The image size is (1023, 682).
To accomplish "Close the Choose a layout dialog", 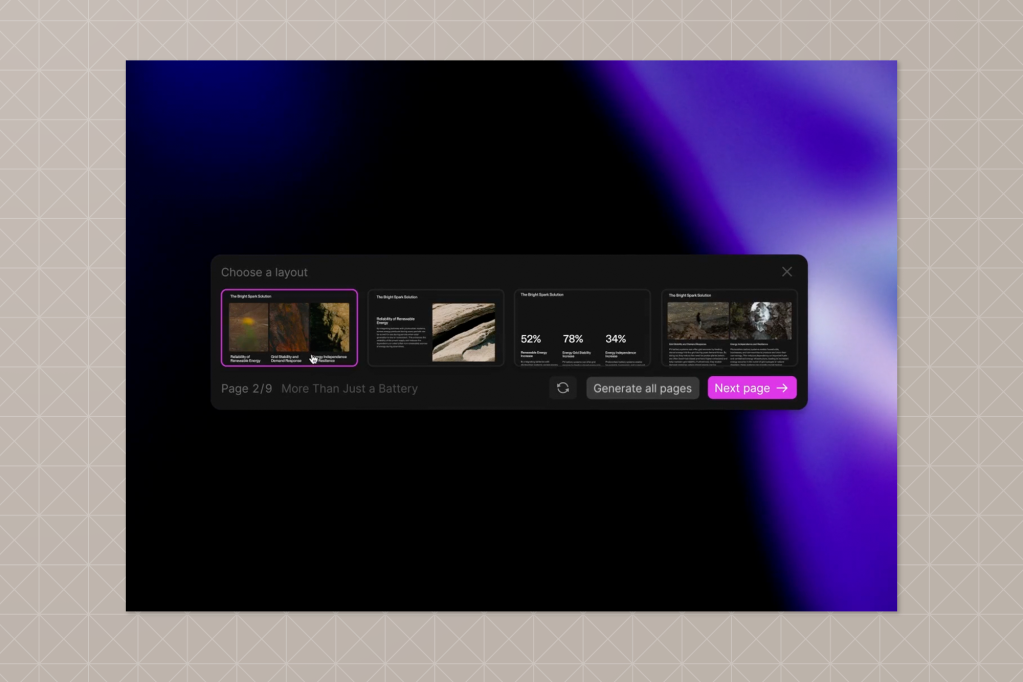I will (x=787, y=271).
